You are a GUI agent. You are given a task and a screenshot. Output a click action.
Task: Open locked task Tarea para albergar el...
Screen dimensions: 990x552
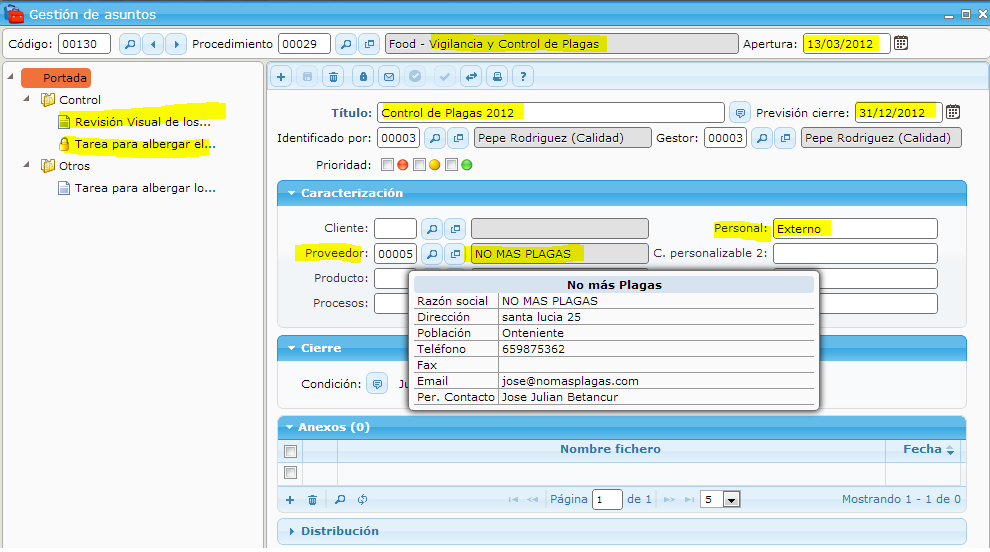[x=145, y=144]
